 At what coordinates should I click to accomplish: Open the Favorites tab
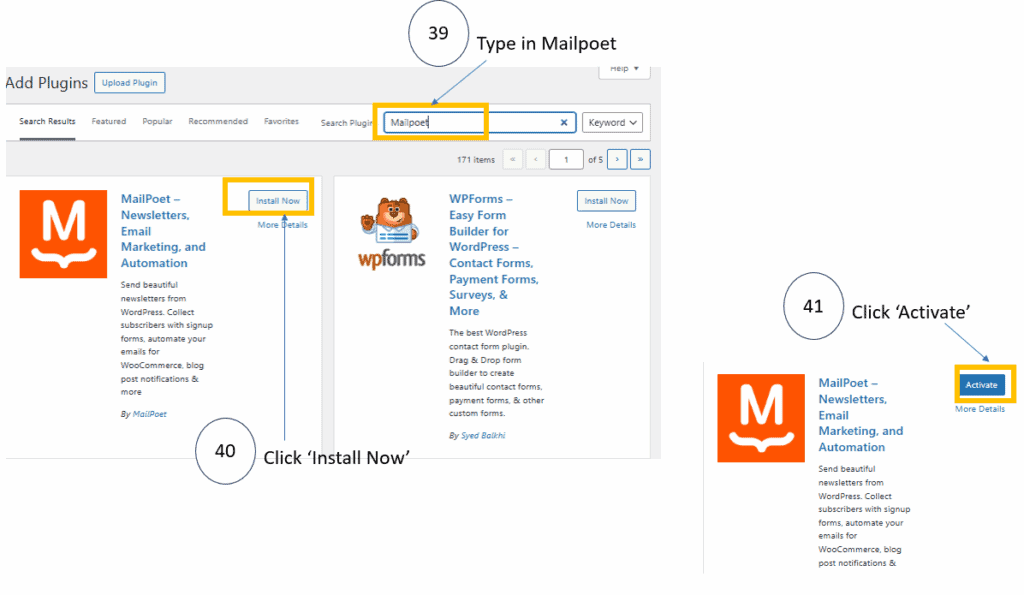[x=281, y=122]
